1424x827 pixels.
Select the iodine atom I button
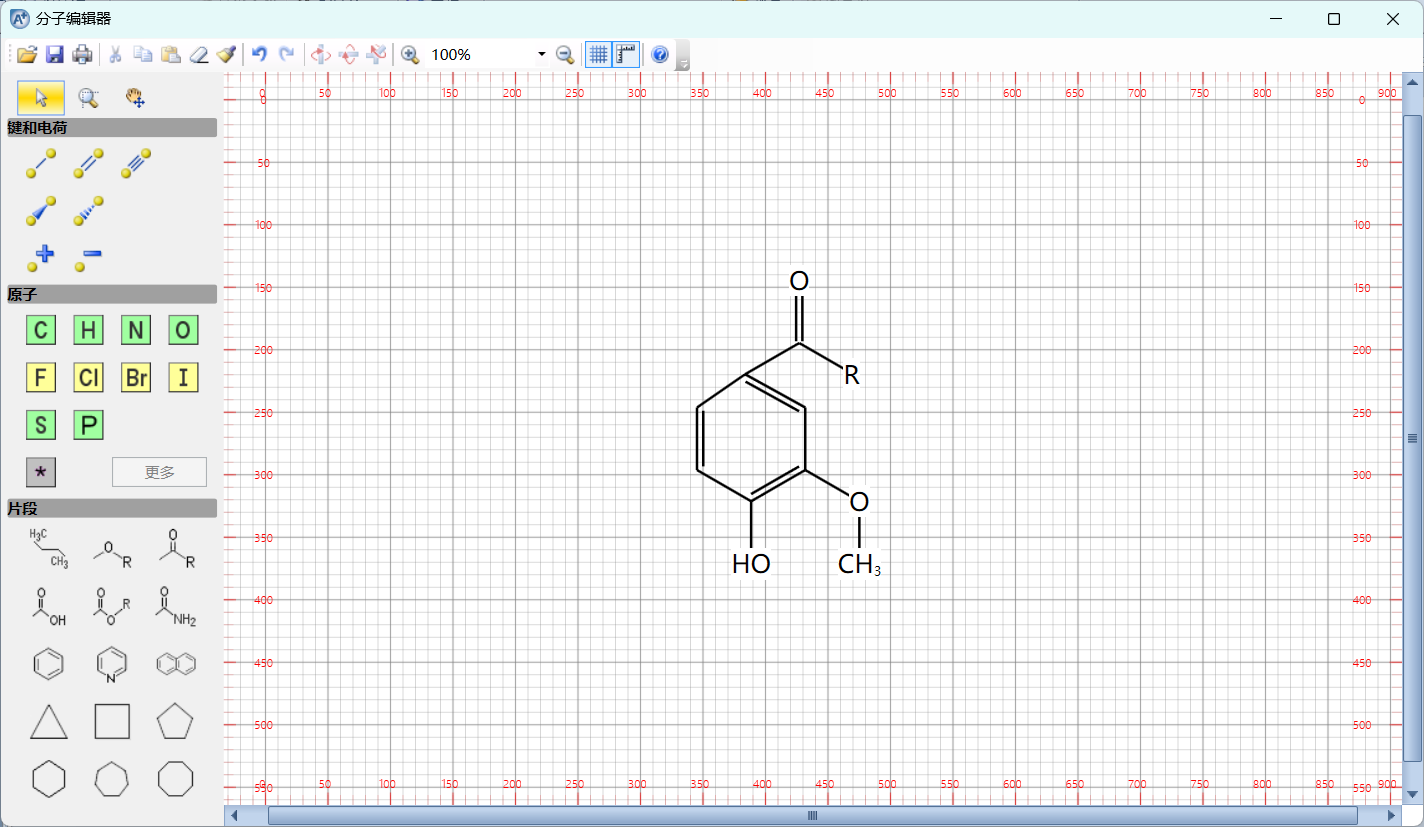[183, 377]
